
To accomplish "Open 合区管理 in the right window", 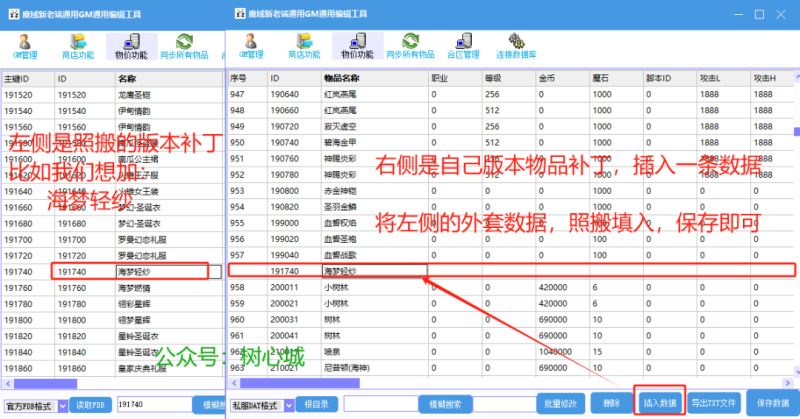I will (x=463, y=46).
